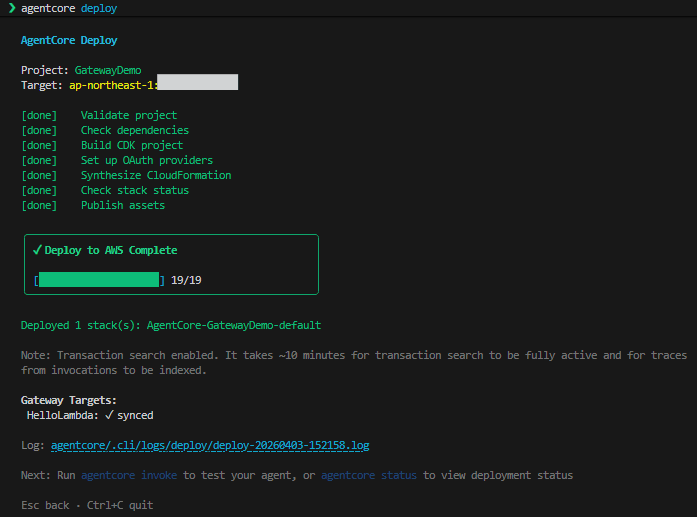Click the green prompt chevron at top
This screenshot has width=697, height=517.
(x=11, y=8)
